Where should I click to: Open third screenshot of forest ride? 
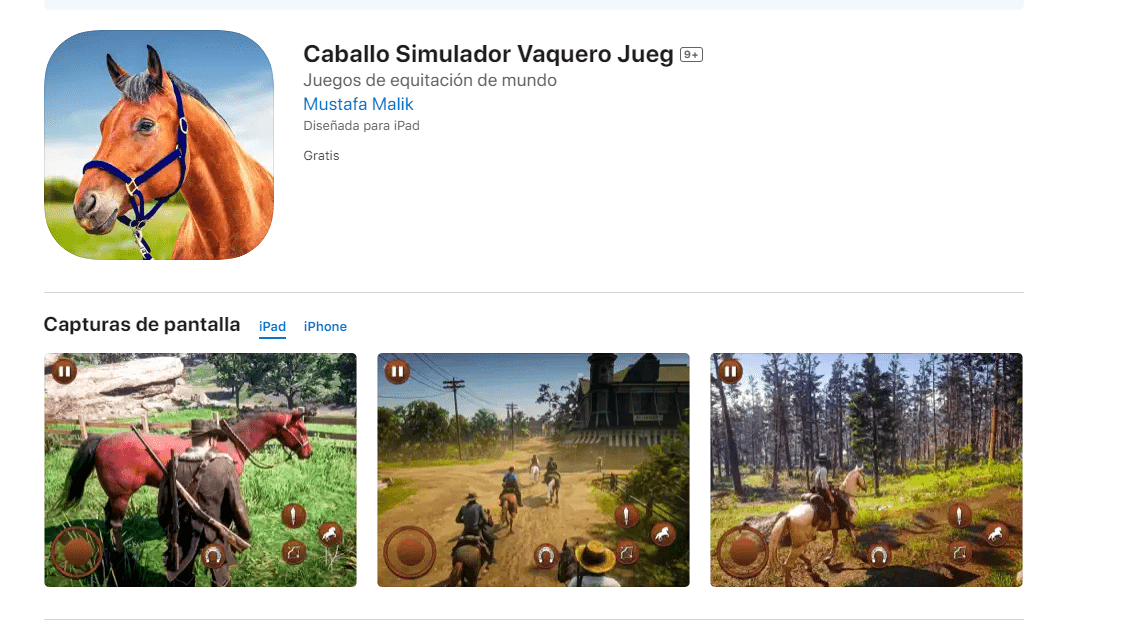pyautogui.click(x=866, y=470)
